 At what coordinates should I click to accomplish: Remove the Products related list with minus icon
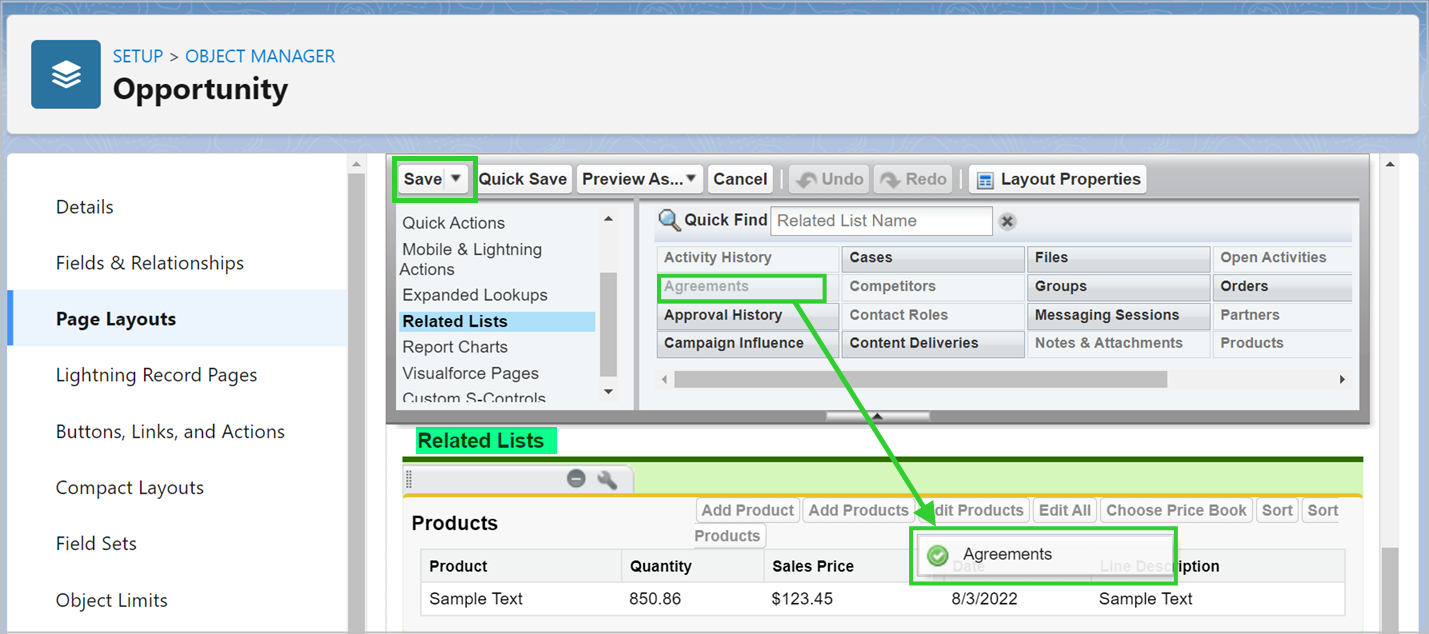pyautogui.click(x=576, y=479)
